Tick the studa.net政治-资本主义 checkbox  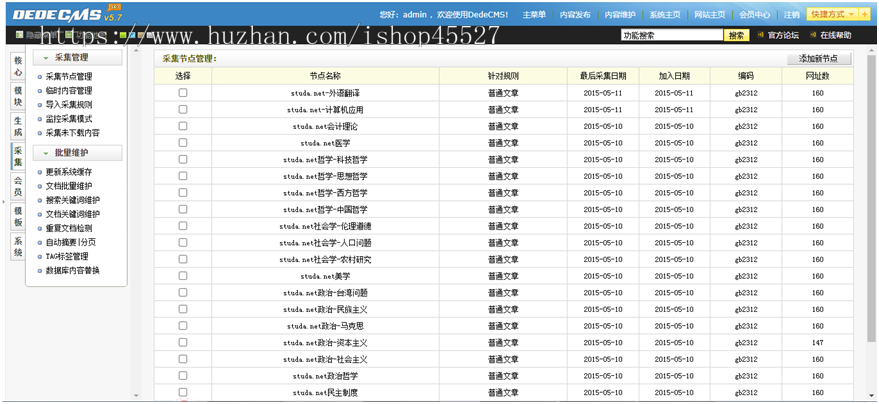[x=183, y=342]
